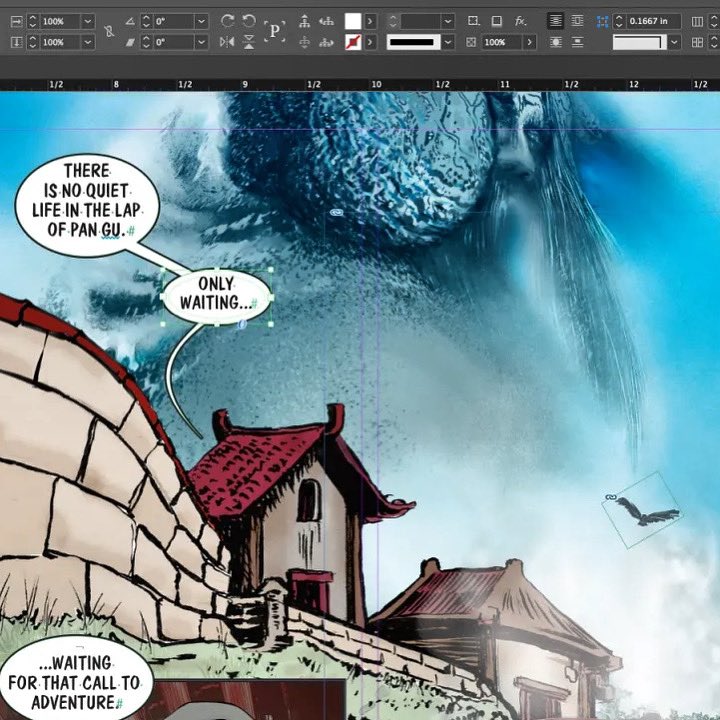Click the Scale Y percentage stepper

[32, 42]
